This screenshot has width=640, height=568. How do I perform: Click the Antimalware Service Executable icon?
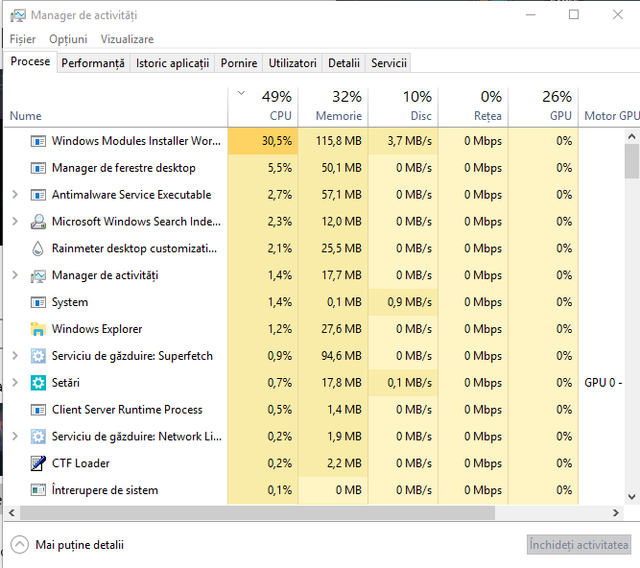pyautogui.click(x=38, y=195)
